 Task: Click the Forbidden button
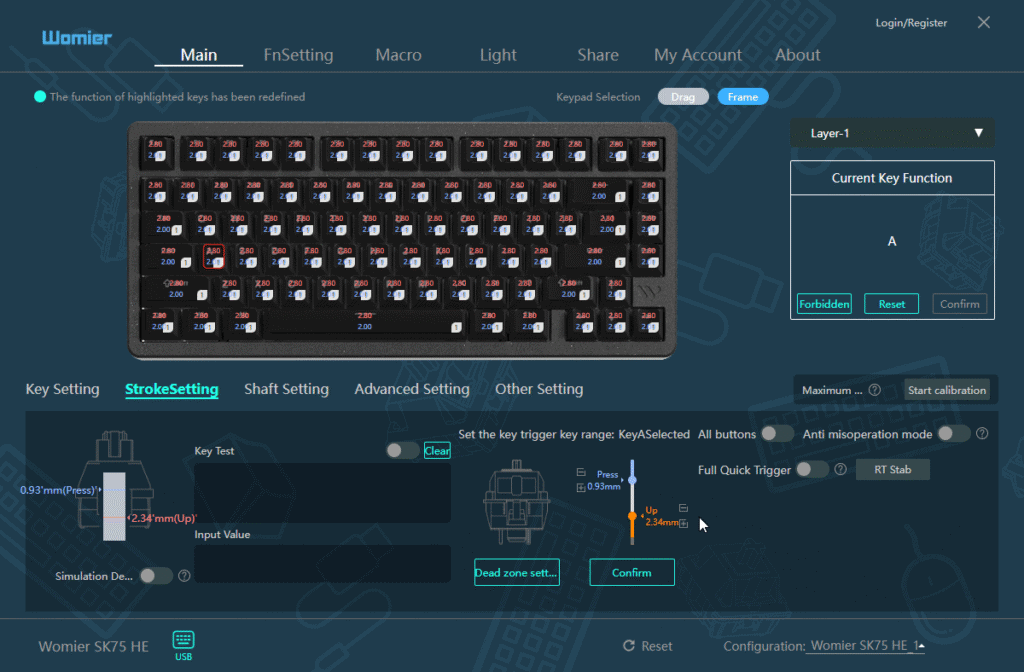[x=824, y=304]
